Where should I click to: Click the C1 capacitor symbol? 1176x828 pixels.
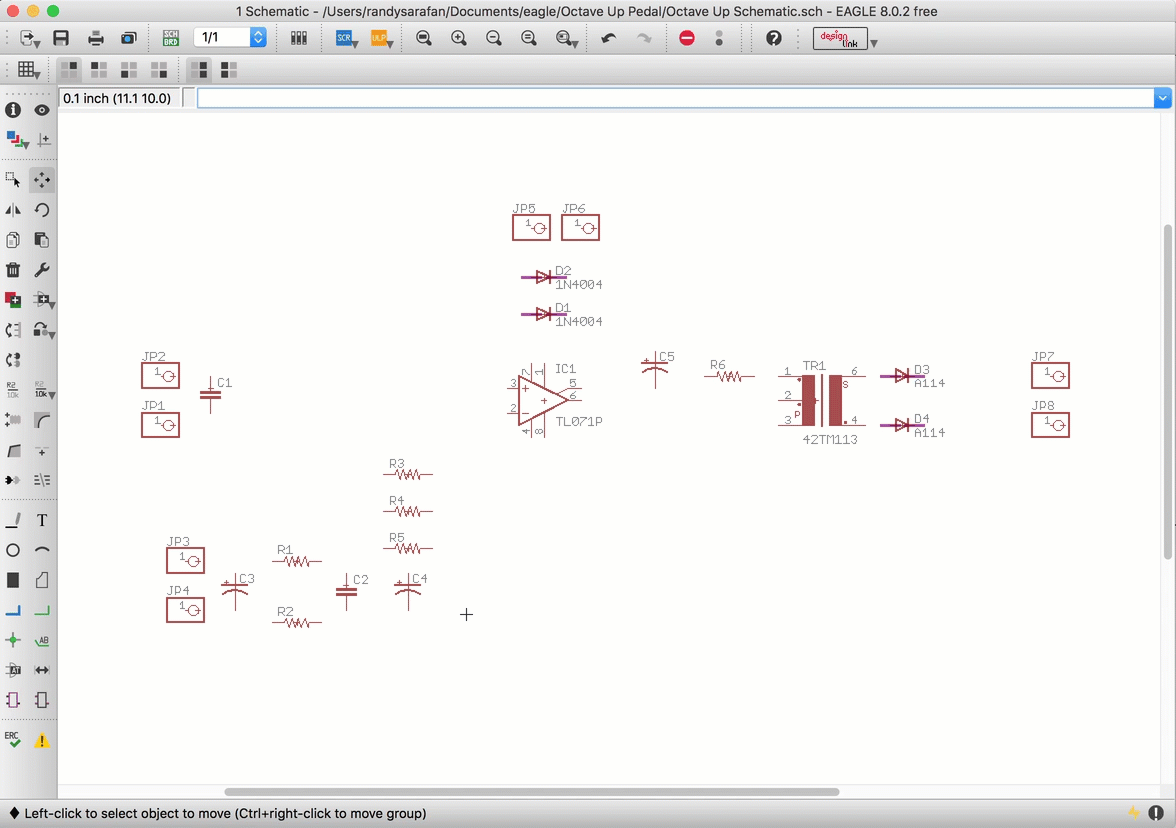211,394
